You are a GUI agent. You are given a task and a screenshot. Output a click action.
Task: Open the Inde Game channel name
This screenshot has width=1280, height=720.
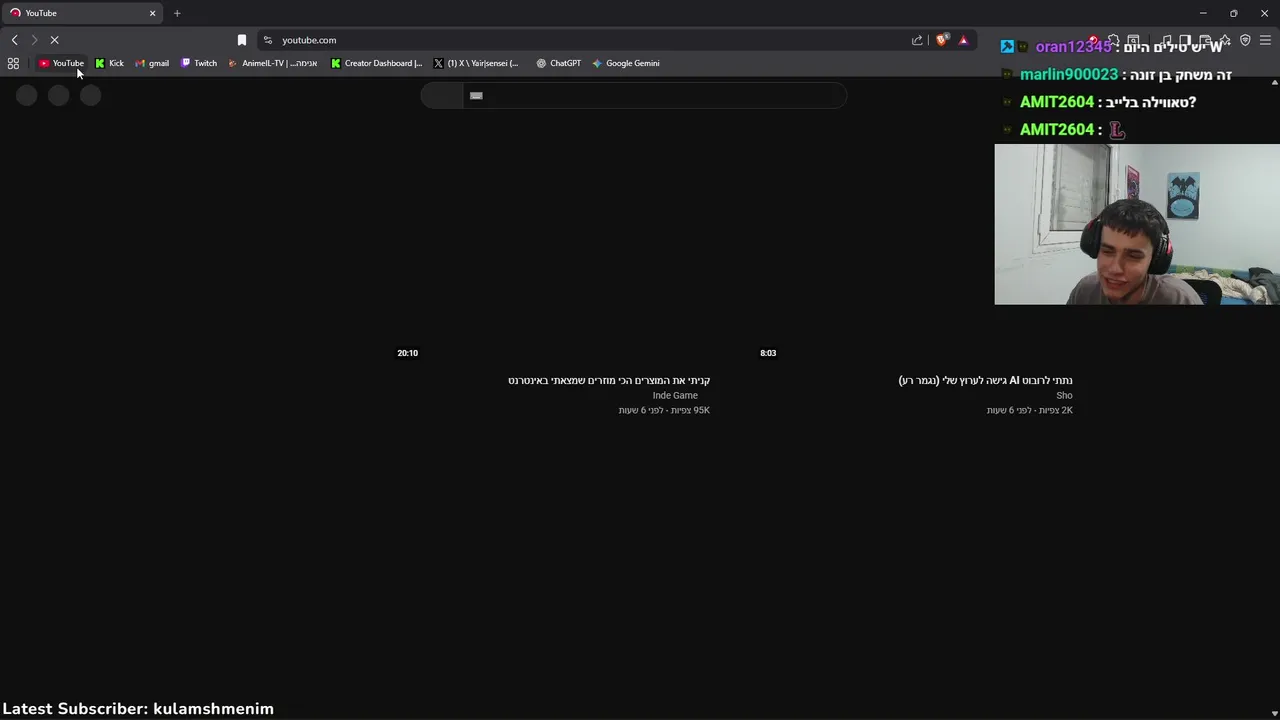(675, 395)
